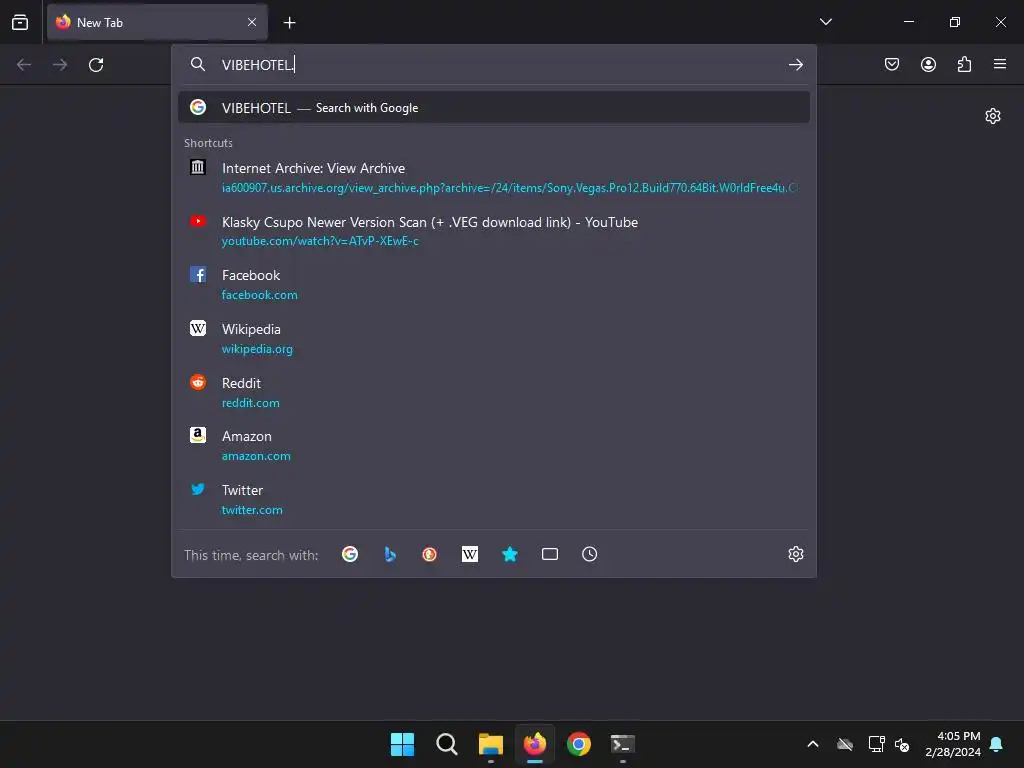Open search settings gear in dropdown

click(x=795, y=554)
